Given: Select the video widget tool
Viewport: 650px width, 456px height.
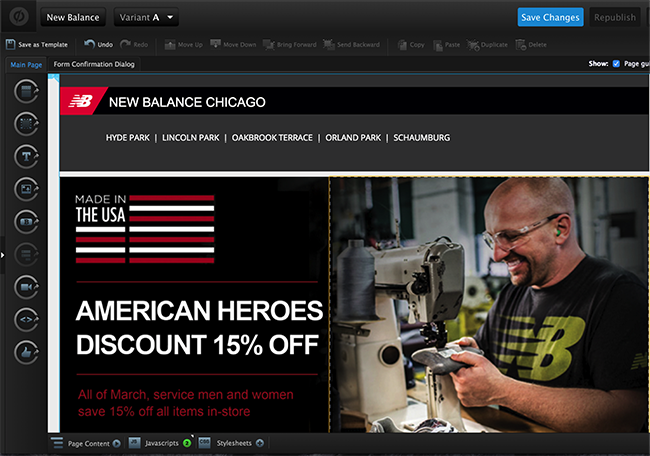Looking at the screenshot, I should 27,287.
